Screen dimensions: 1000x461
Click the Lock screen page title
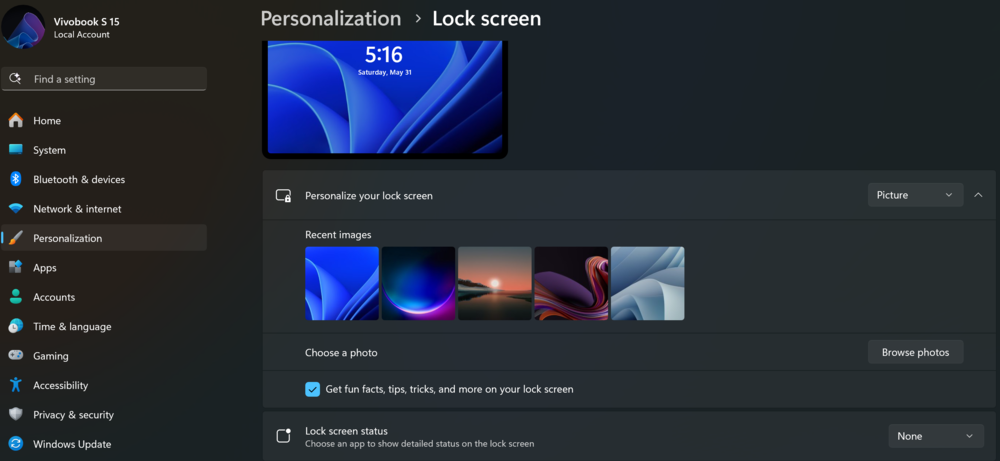(x=487, y=18)
